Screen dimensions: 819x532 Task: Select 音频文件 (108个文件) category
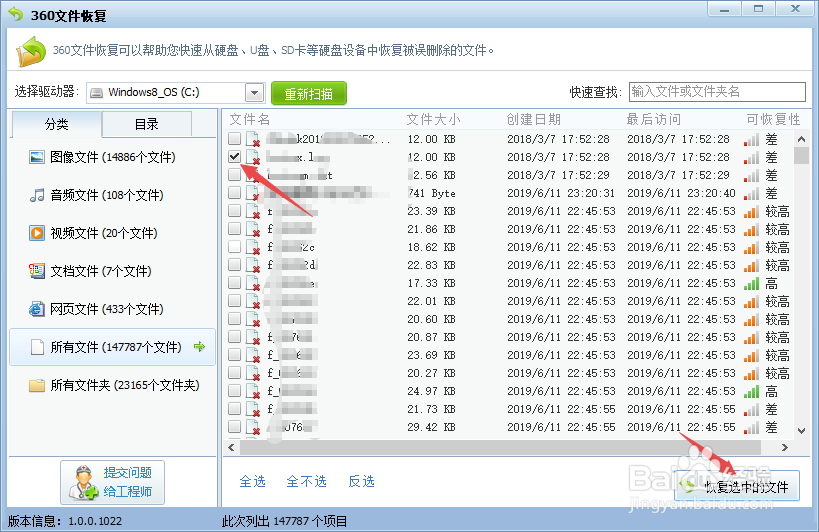pyautogui.click(x=112, y=195)
